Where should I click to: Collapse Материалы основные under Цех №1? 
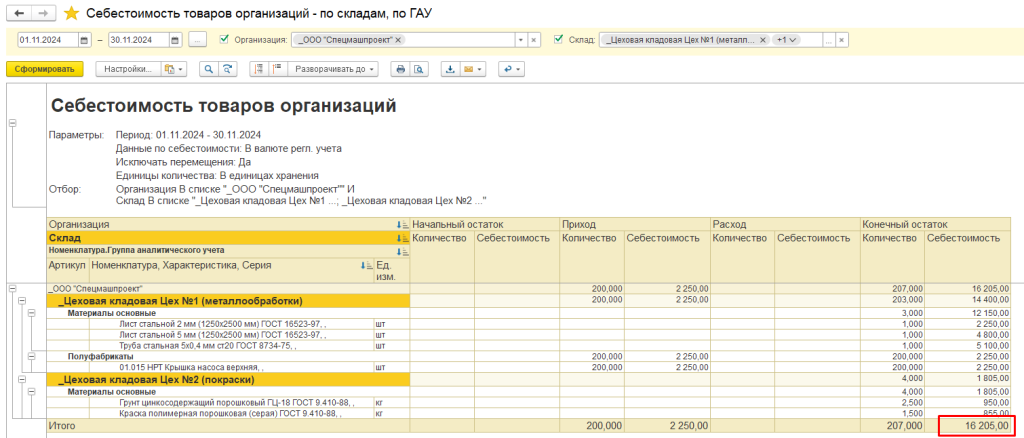[x=31, y=313]
